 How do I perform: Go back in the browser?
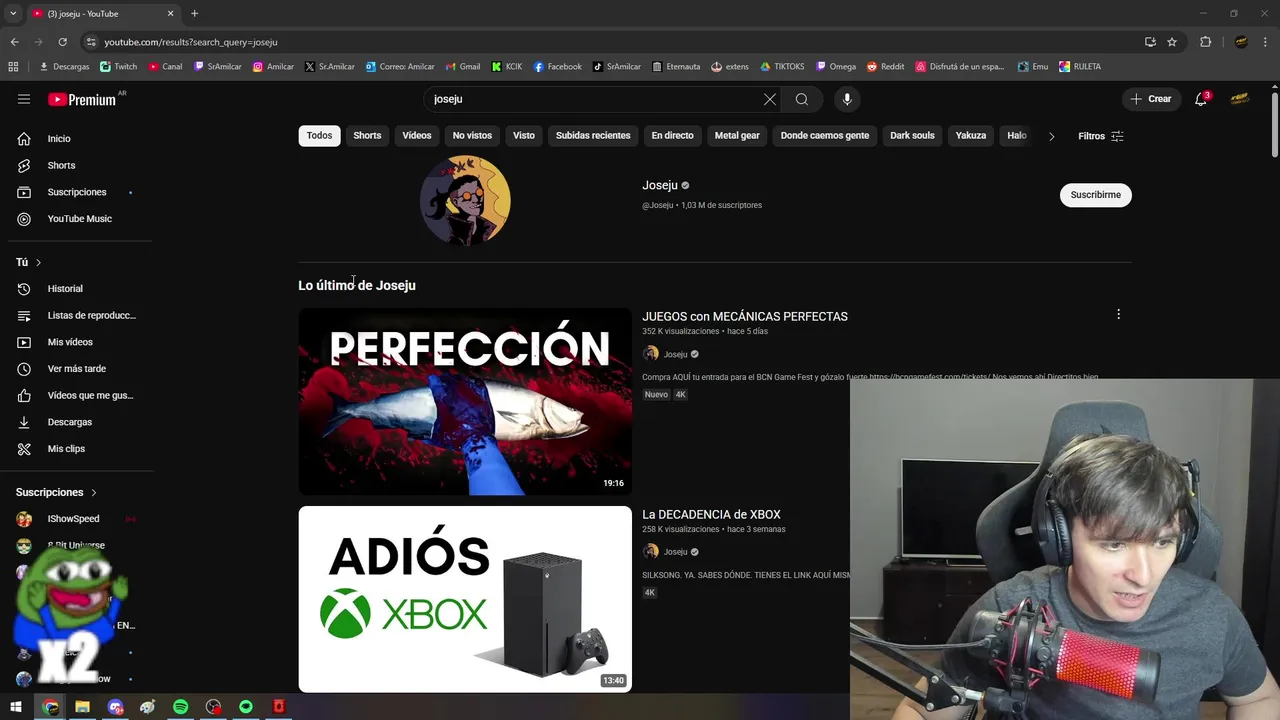pyautogui.click(x=14, y=42)
